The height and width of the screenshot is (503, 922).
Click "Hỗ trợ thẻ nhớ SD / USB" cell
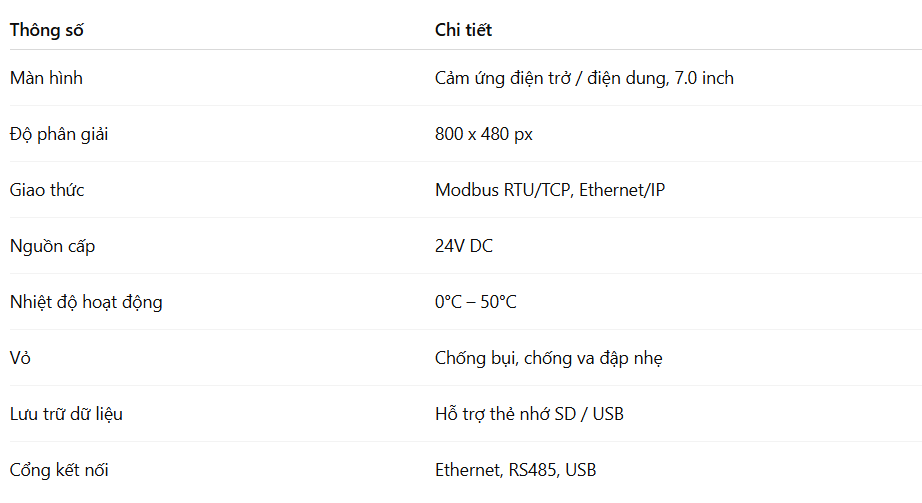point(529,414)
